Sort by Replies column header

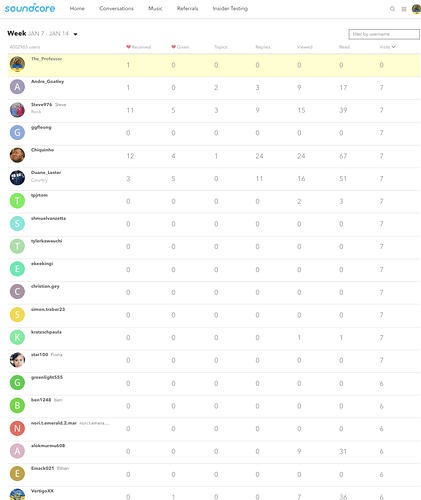tap(263, 47)
